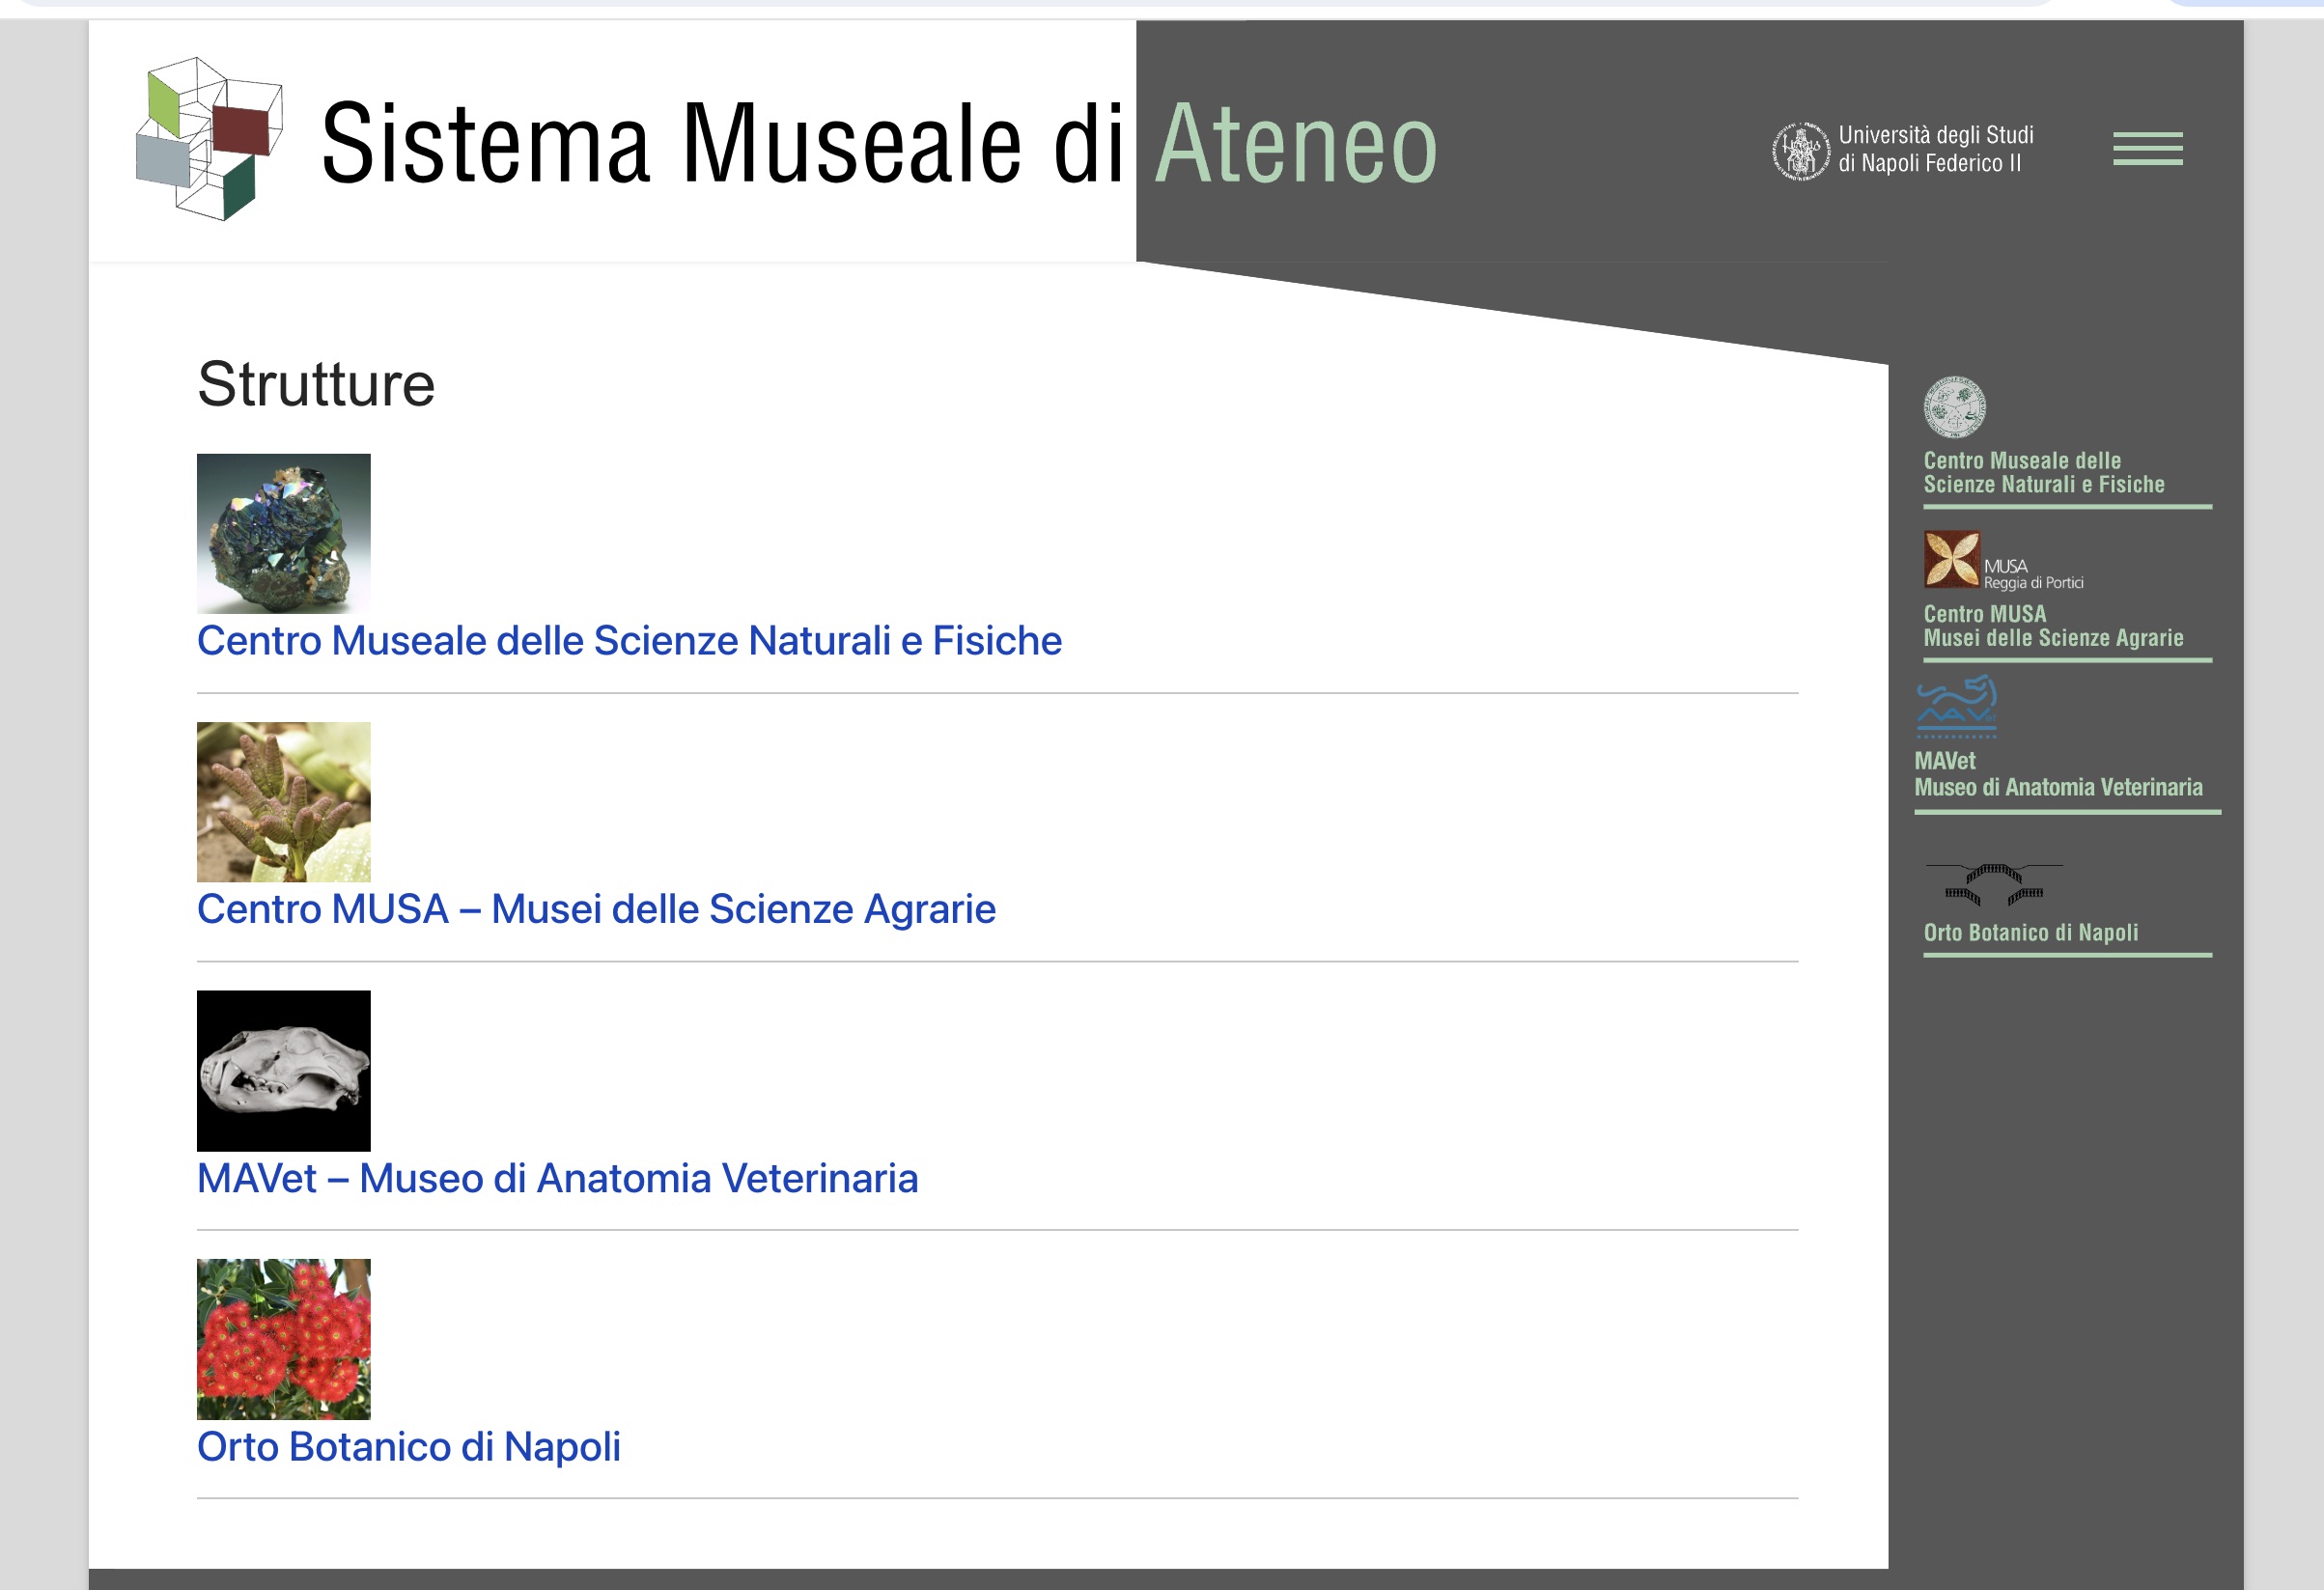
Task: Click the Sistema Museale di Ateneo title
Action: coord(878,144)
